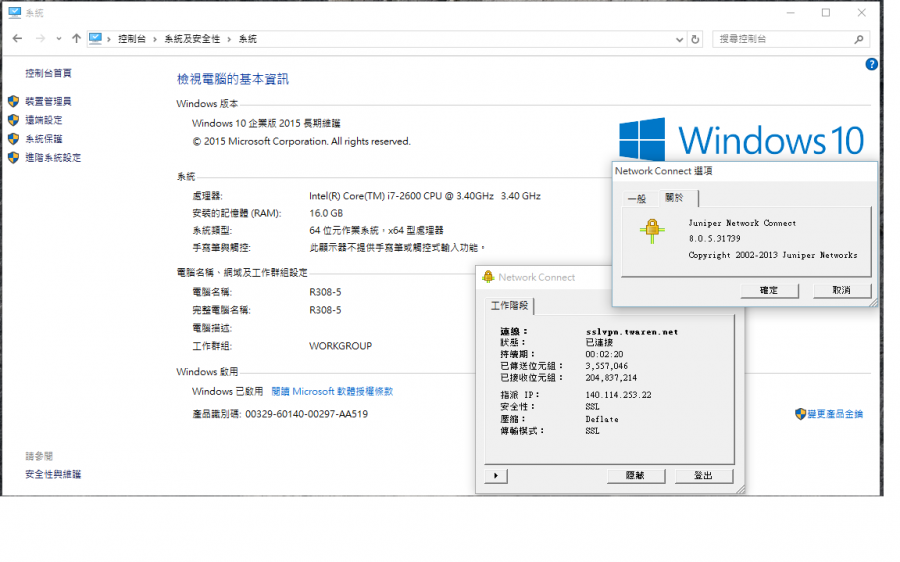Open 裝置管理員 from the left sidebar
The height and width of the screenshot is (562, 900).
click(48, 101)
